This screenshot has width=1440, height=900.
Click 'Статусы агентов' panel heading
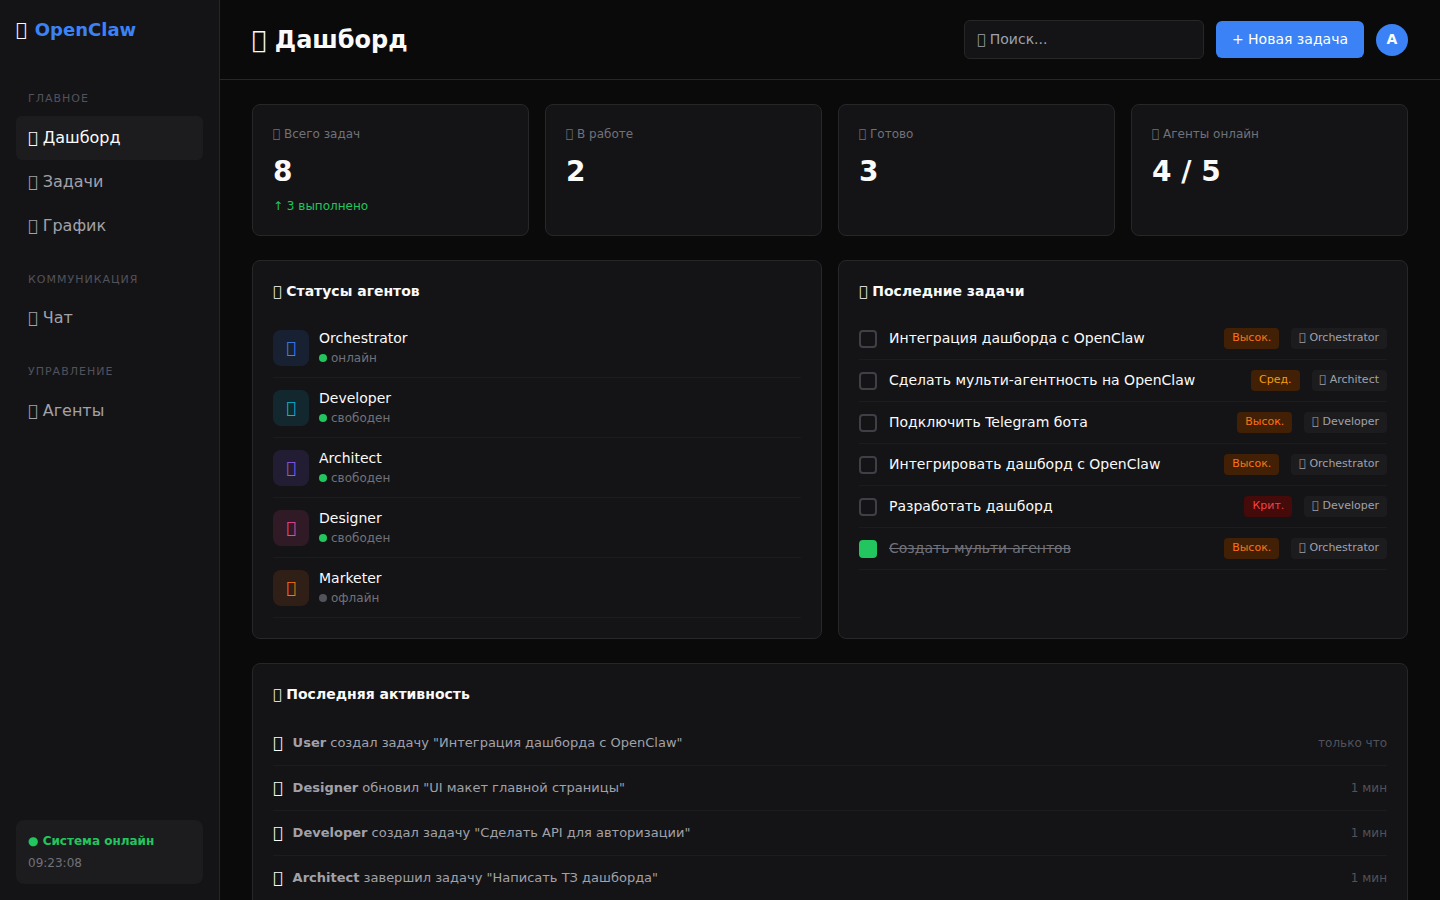tap(346, 292)
